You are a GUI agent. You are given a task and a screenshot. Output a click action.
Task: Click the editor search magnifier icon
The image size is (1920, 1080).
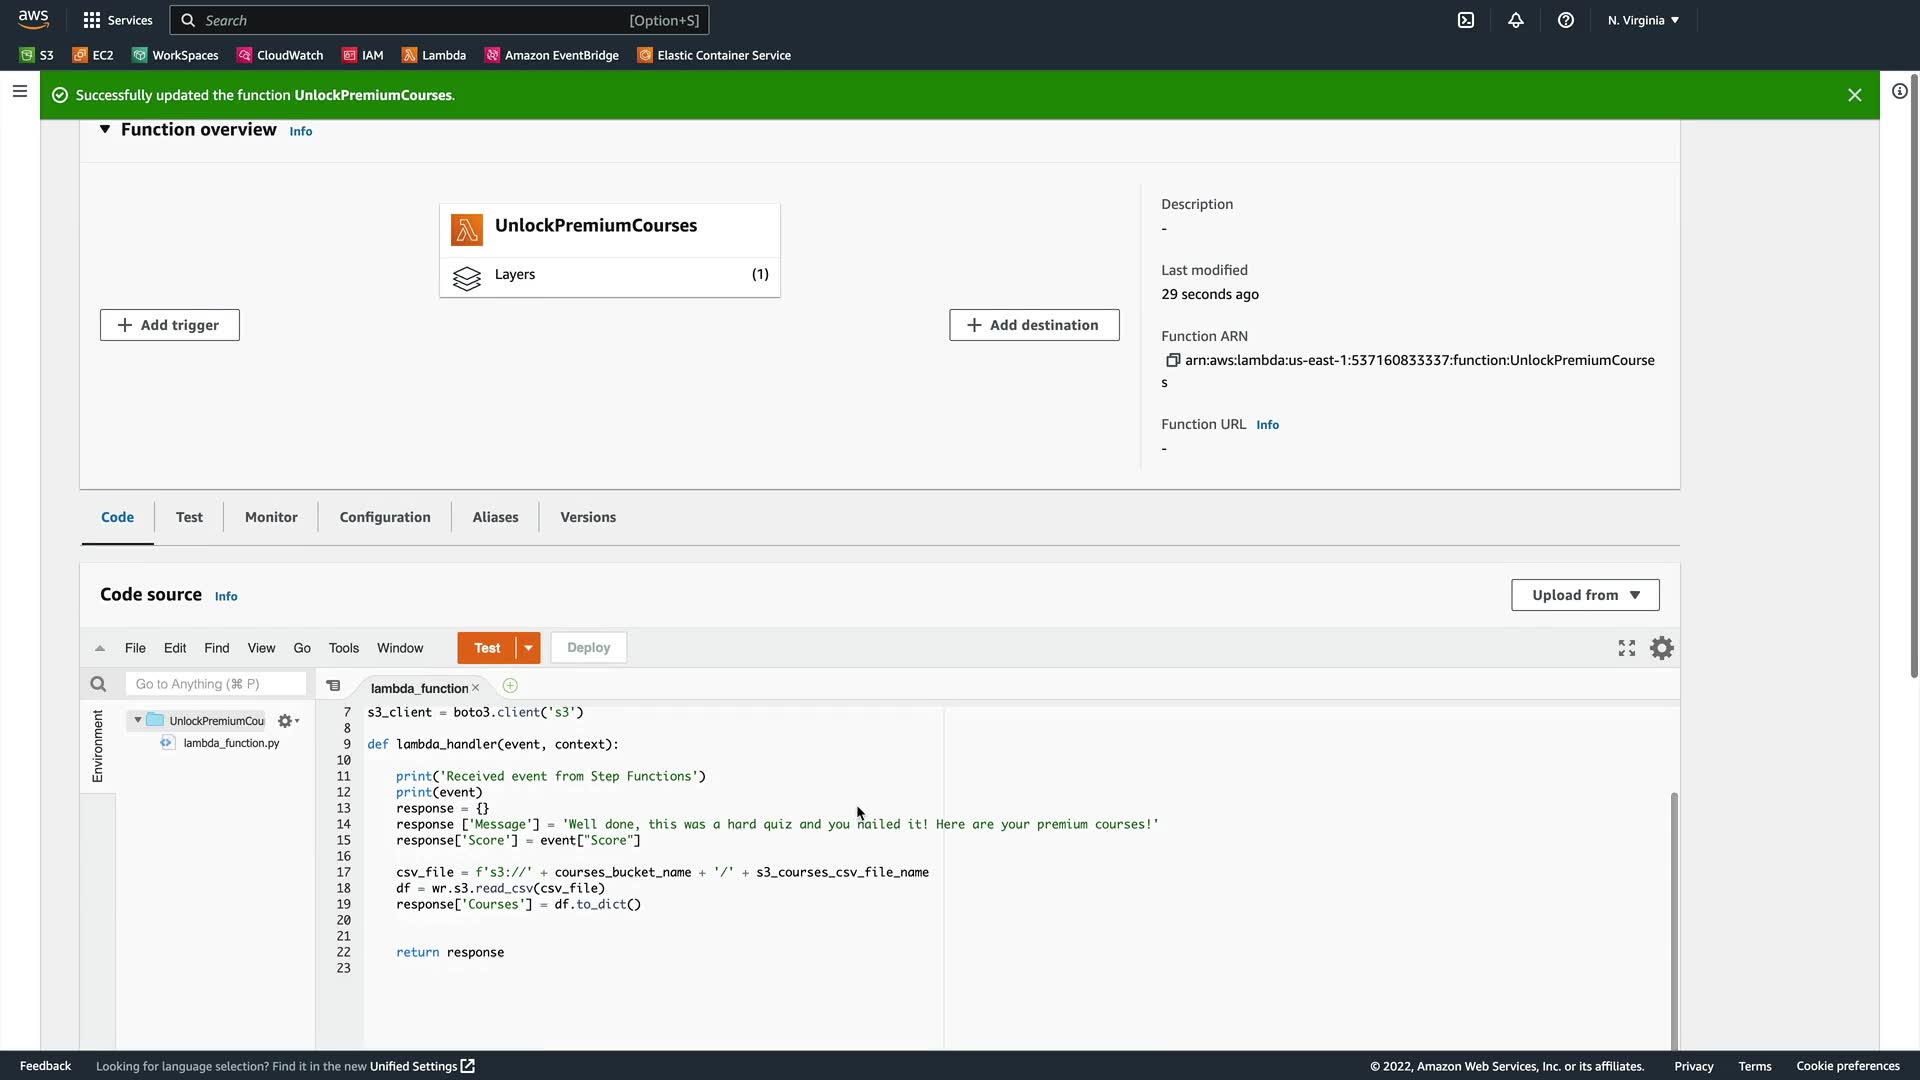(x=98, y=684)
